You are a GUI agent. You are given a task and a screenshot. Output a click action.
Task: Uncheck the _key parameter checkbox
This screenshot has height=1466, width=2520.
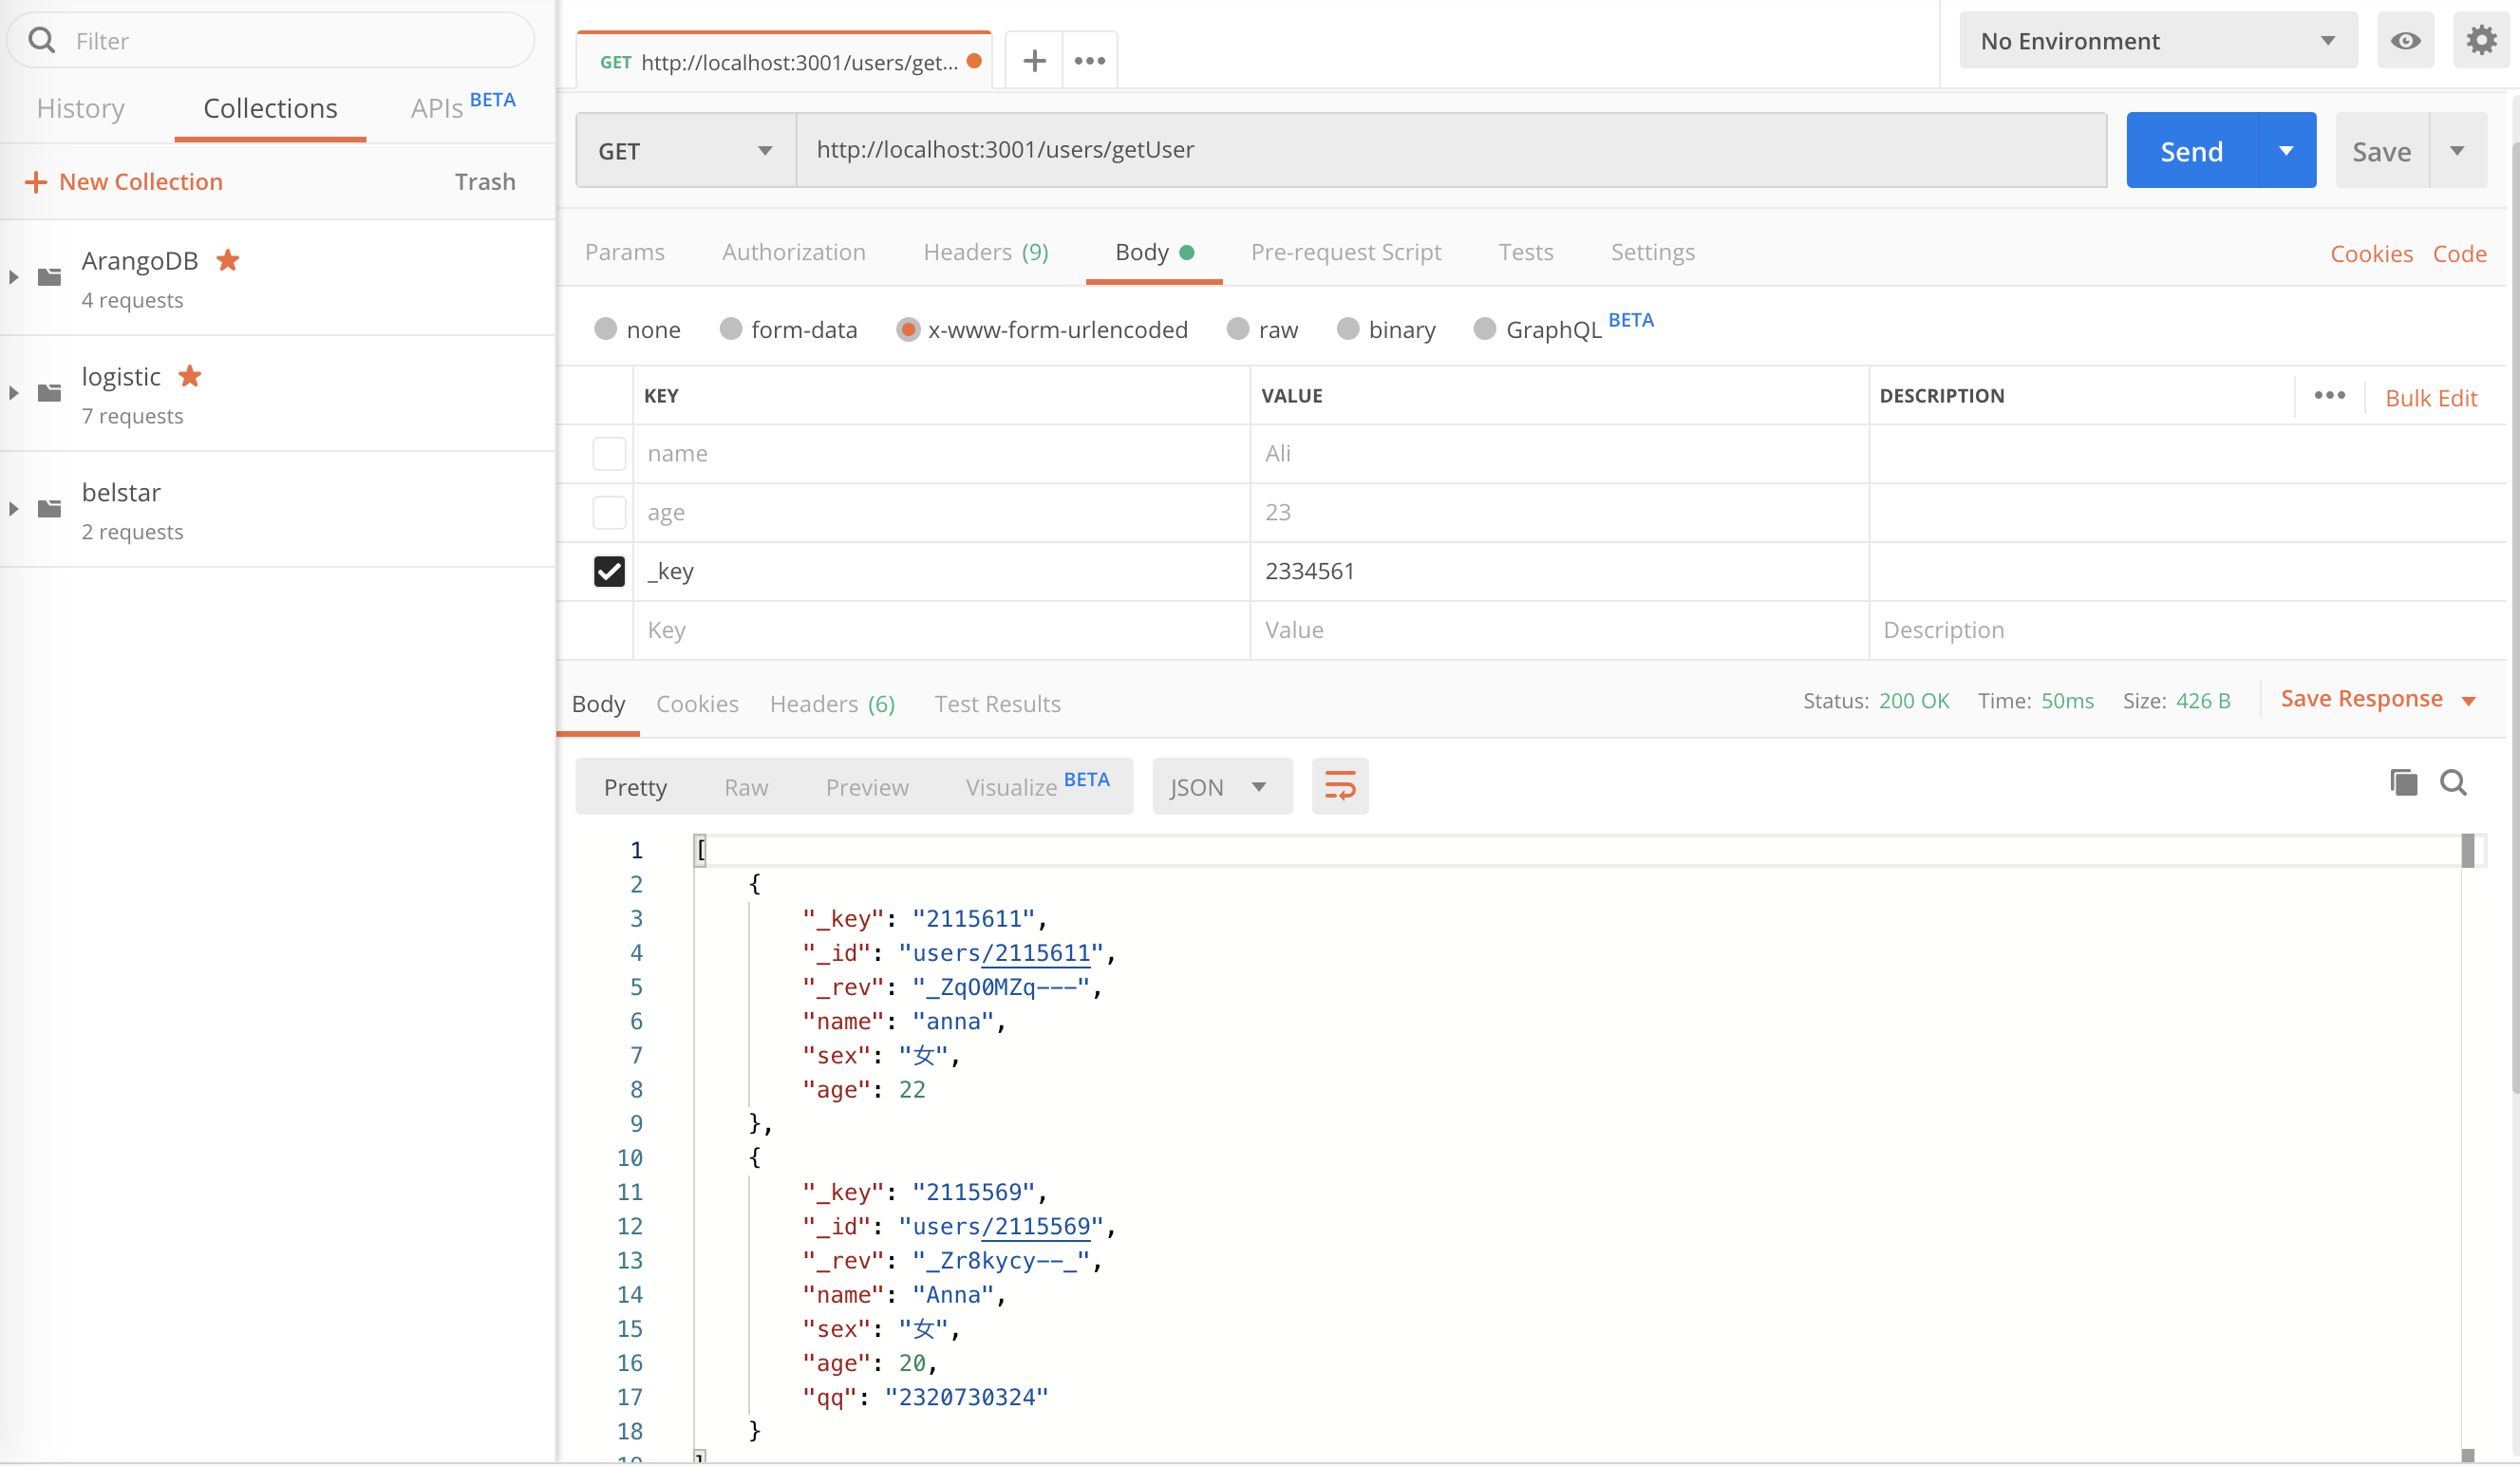click(609, 571)
